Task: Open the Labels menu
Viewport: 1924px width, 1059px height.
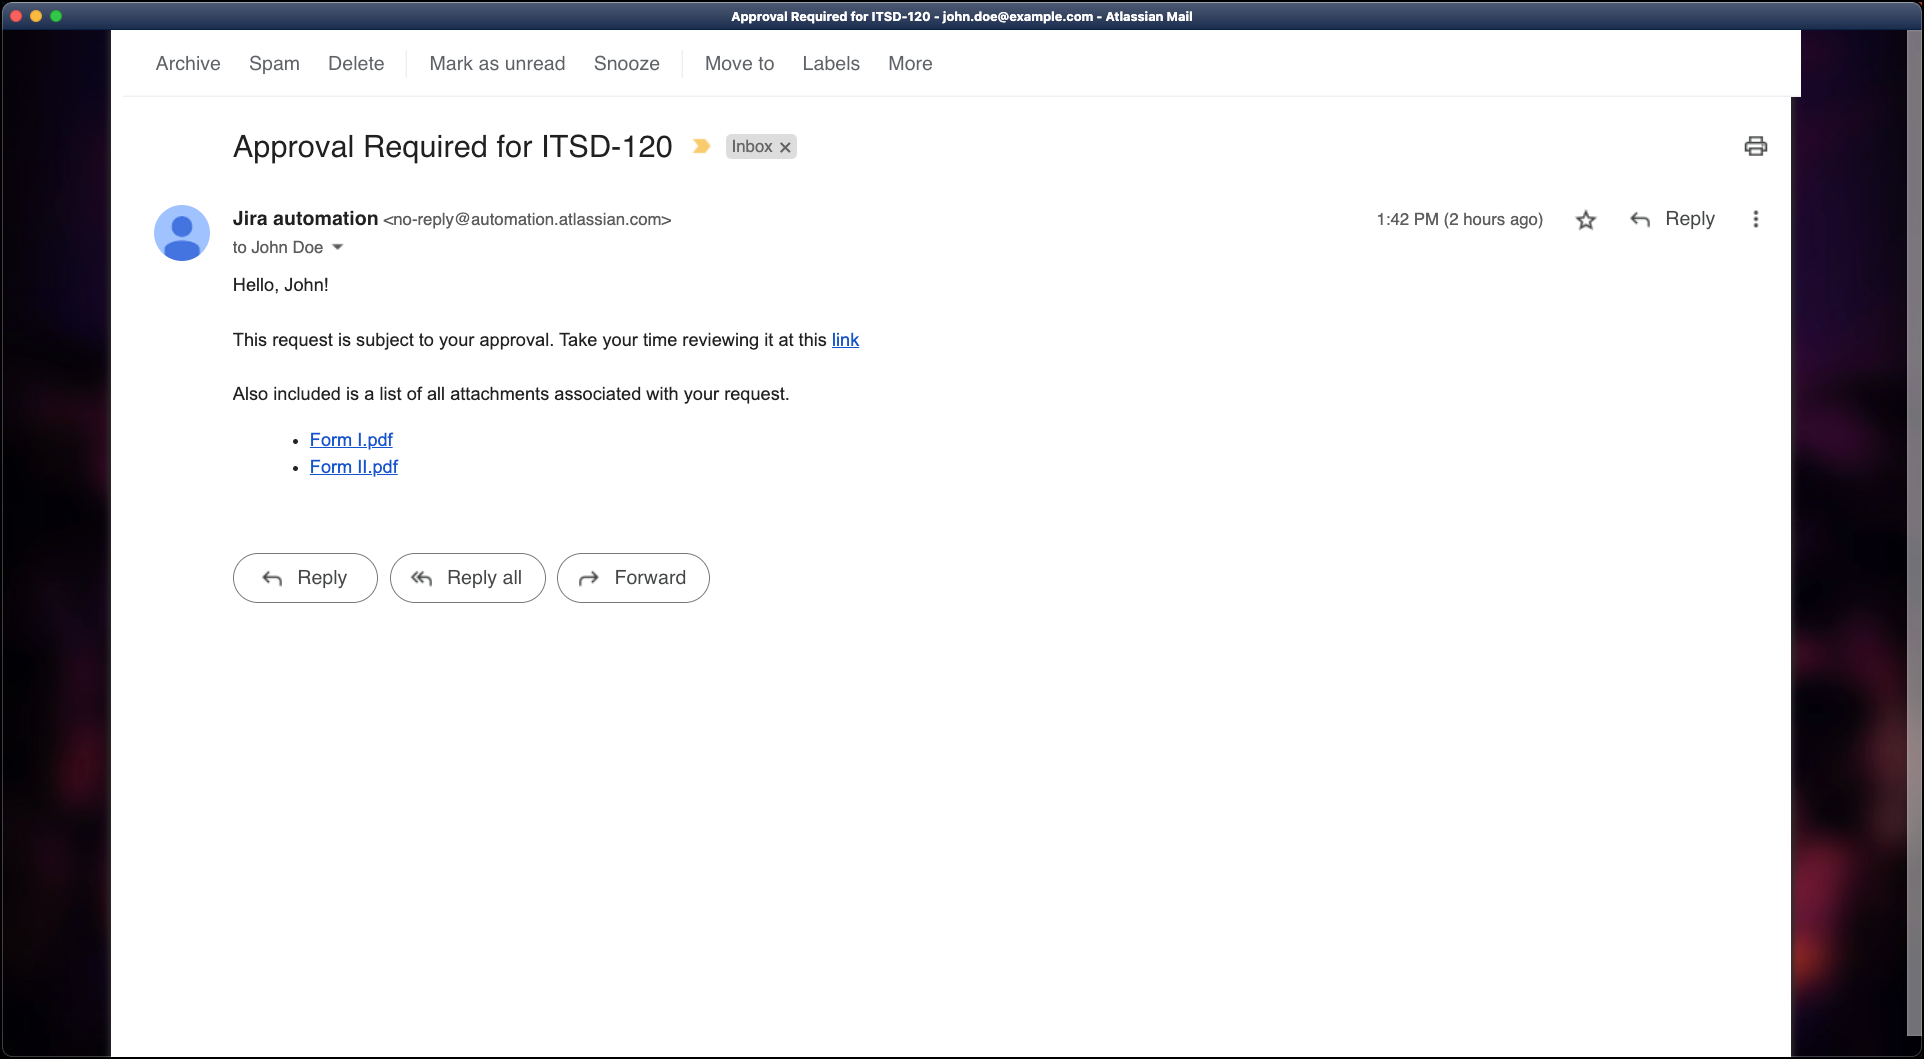Action: [x=831, y=63]
